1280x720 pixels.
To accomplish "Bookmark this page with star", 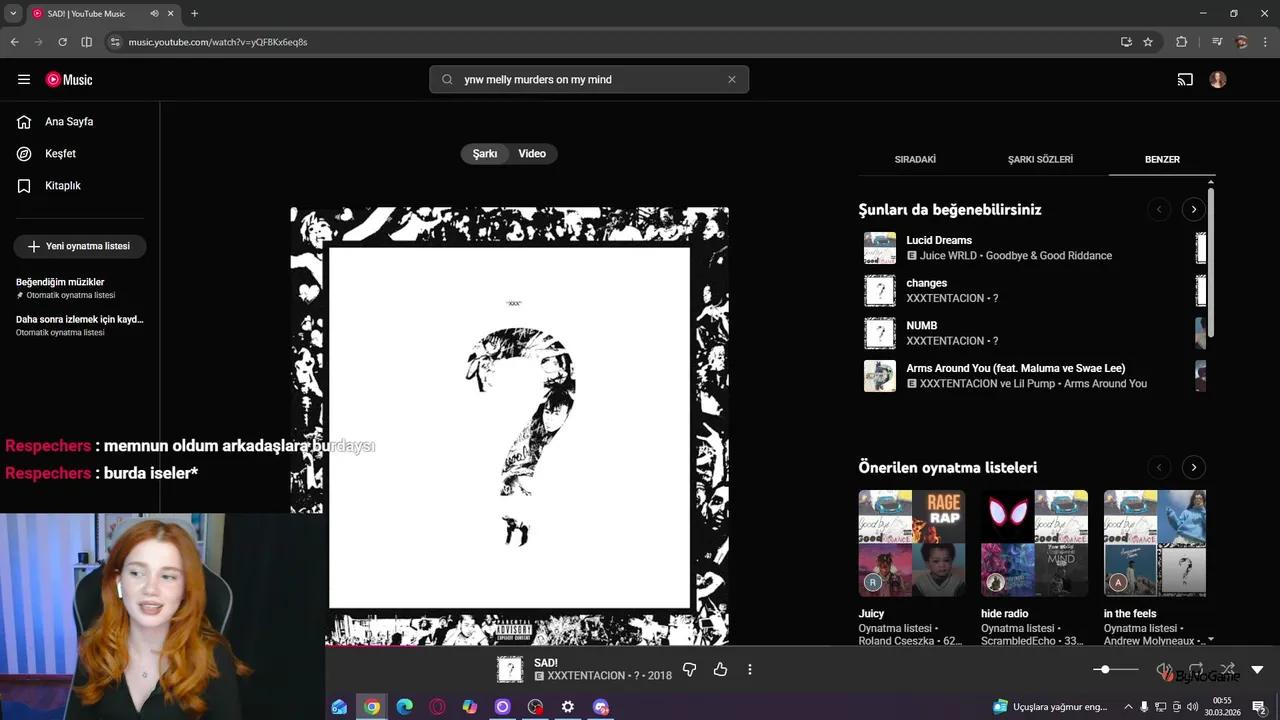I will 1148,42.
